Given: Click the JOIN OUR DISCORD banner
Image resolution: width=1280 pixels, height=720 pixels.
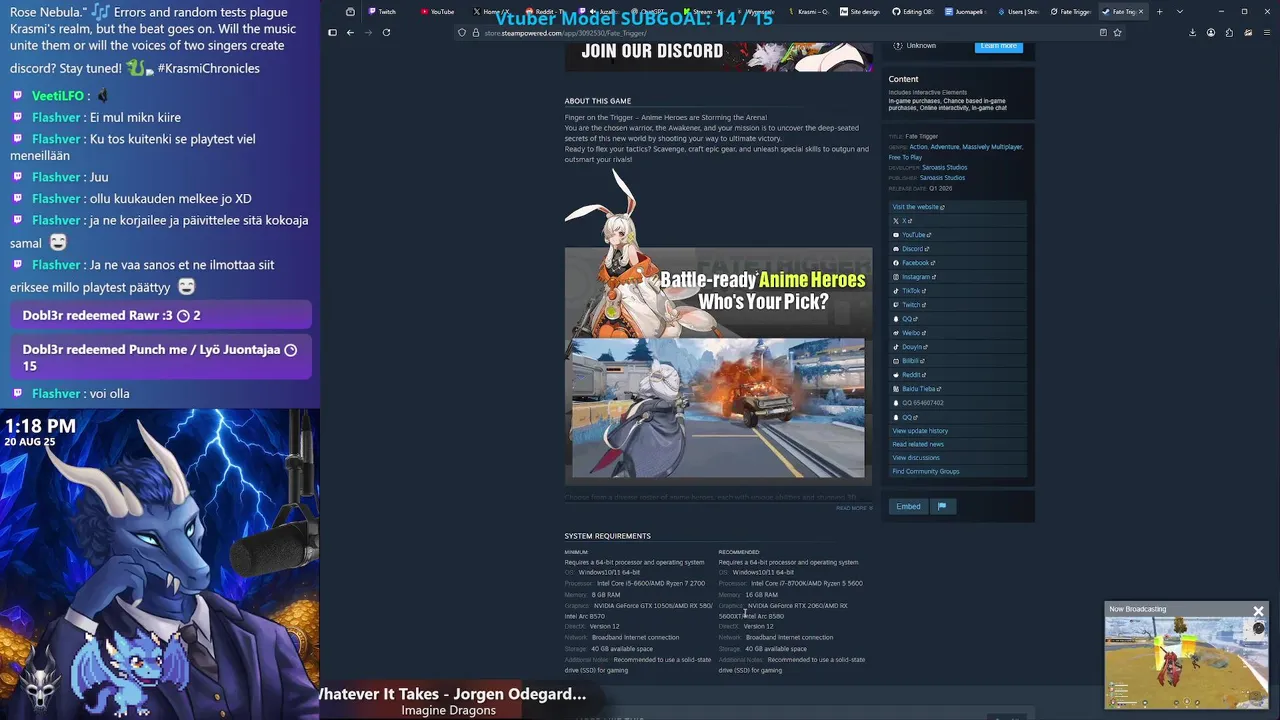Looking at the screenshot, I should pos(718,55).
